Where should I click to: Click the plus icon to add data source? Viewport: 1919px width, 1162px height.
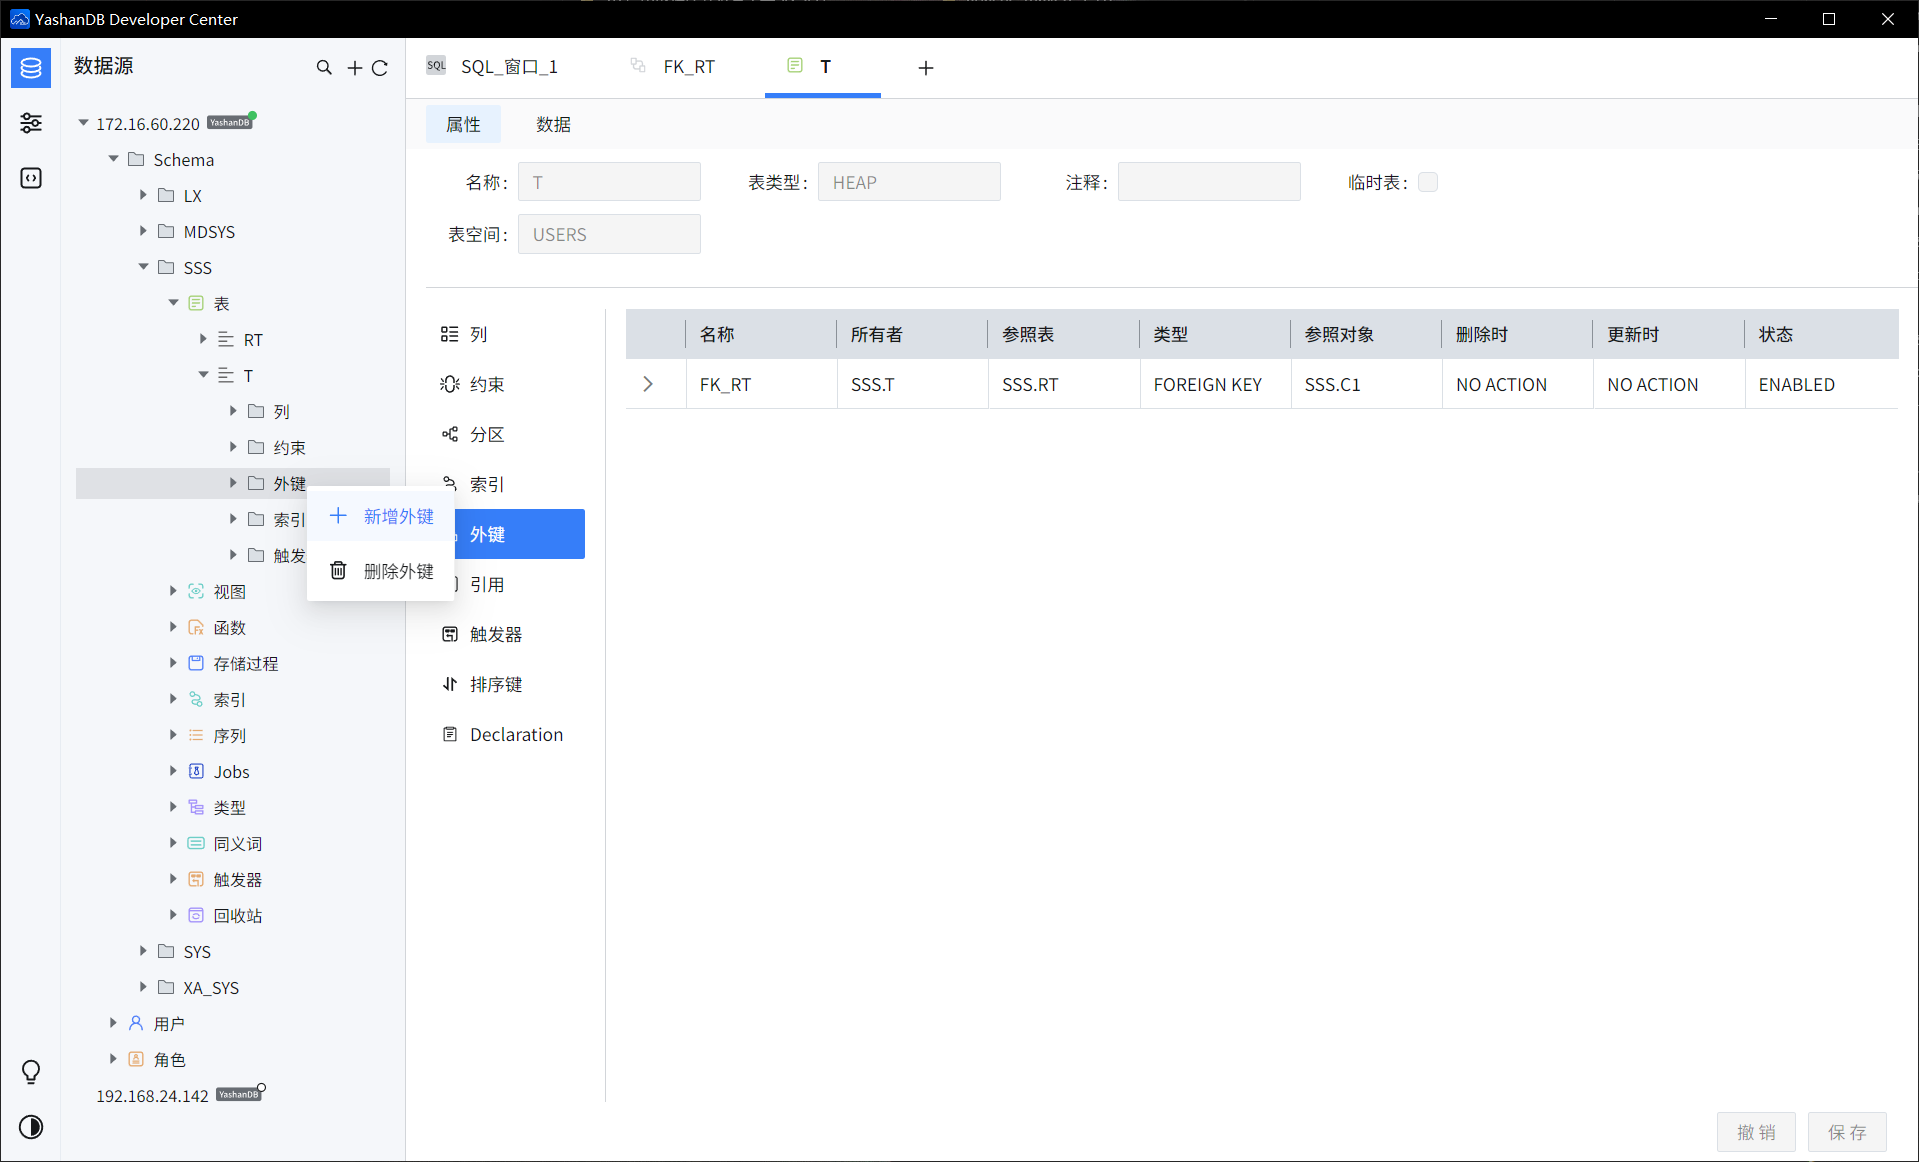354,68
